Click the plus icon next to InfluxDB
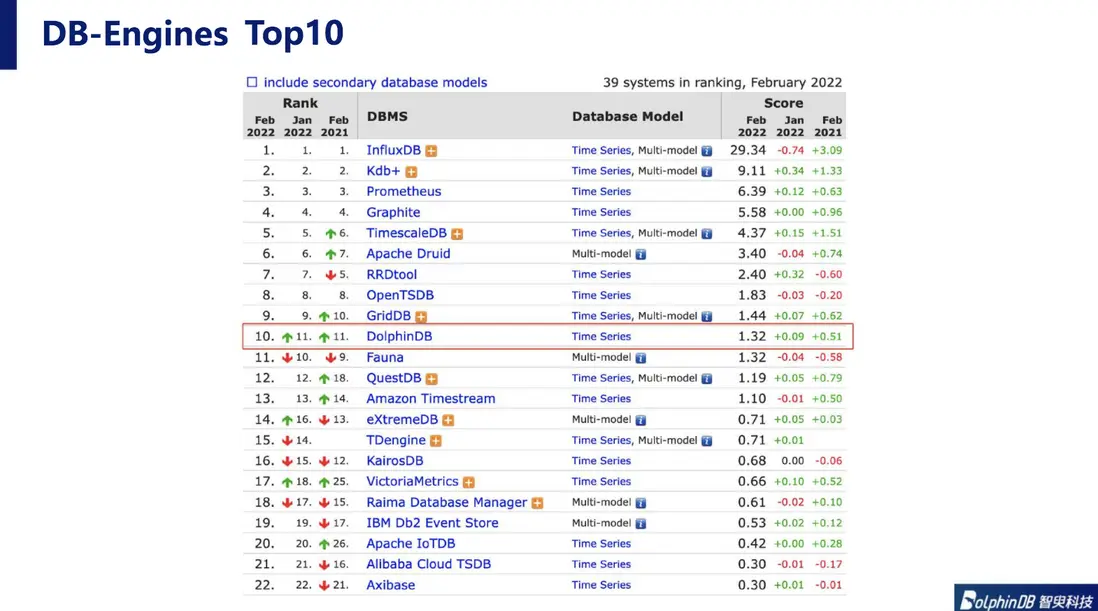Viewport: 1098px width, 611px height. tap(431, 151)
